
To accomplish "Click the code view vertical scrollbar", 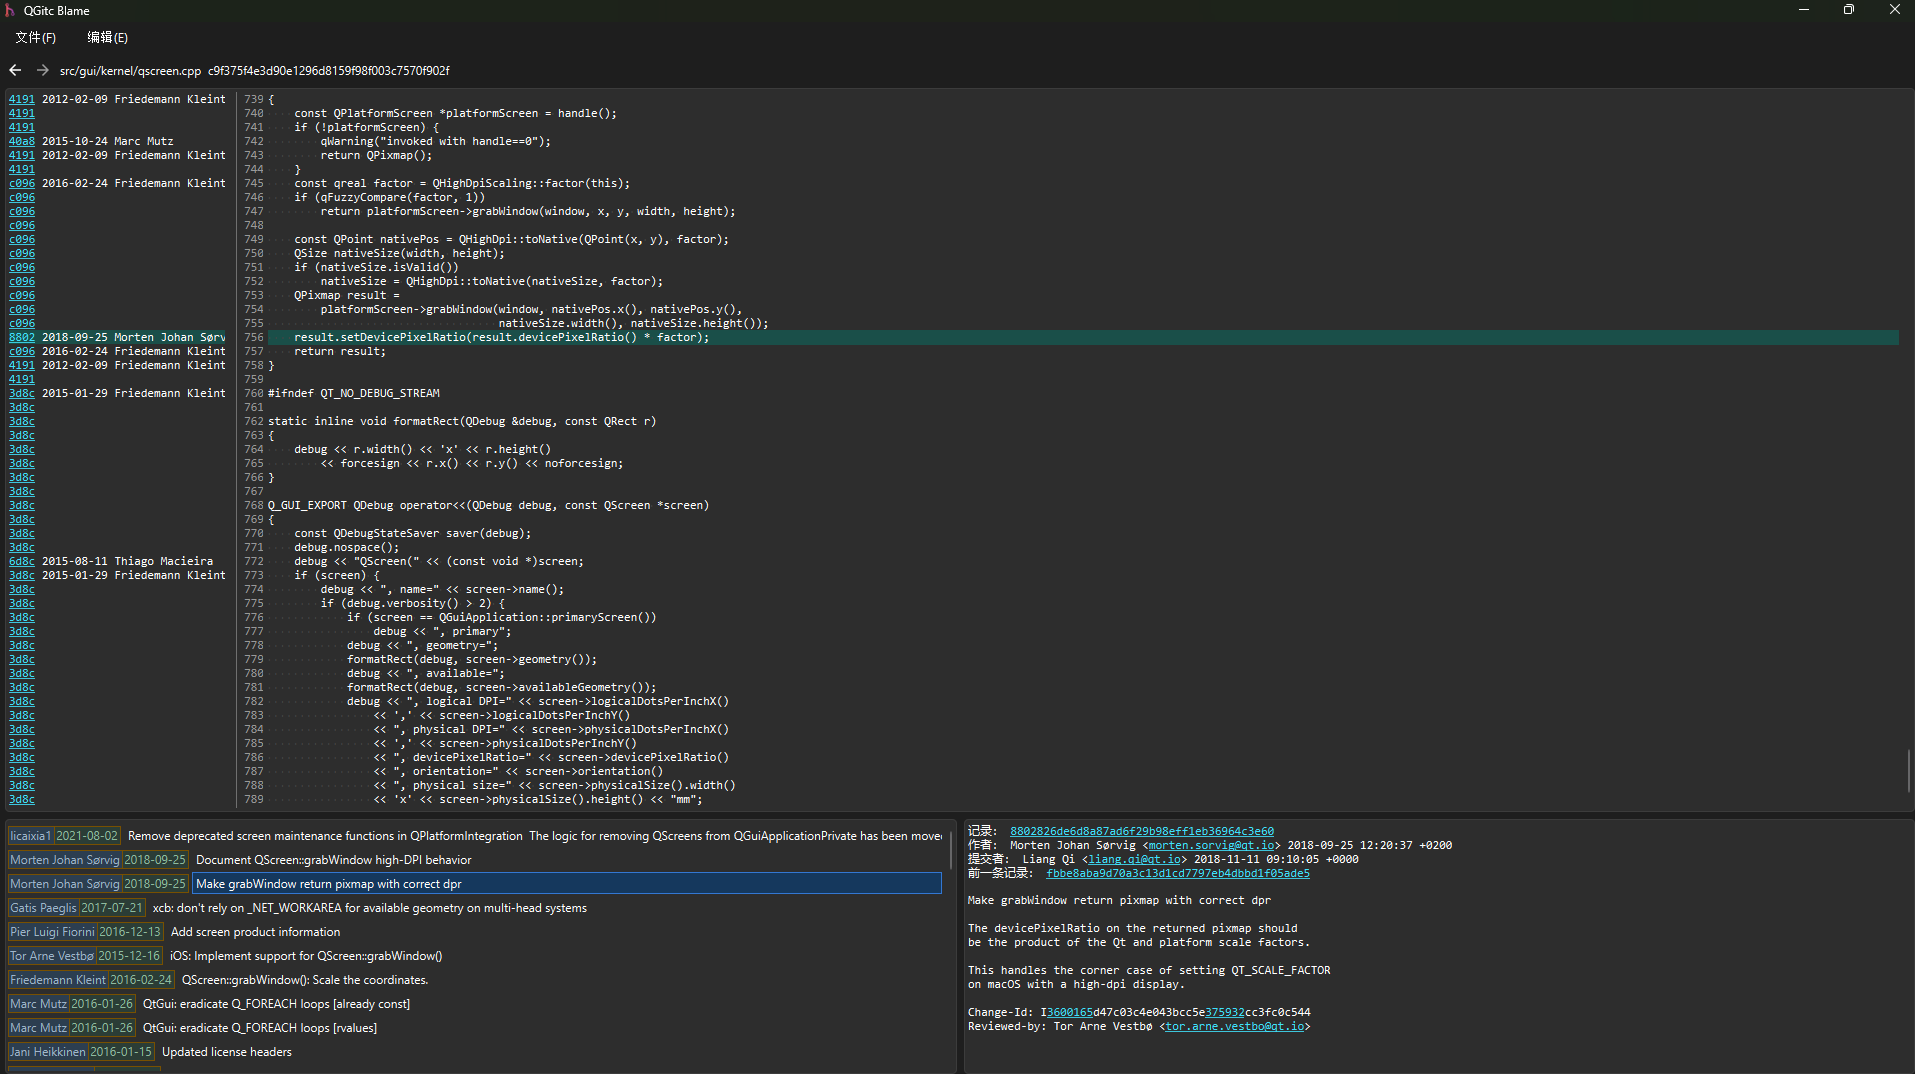I will point(1908,770).
